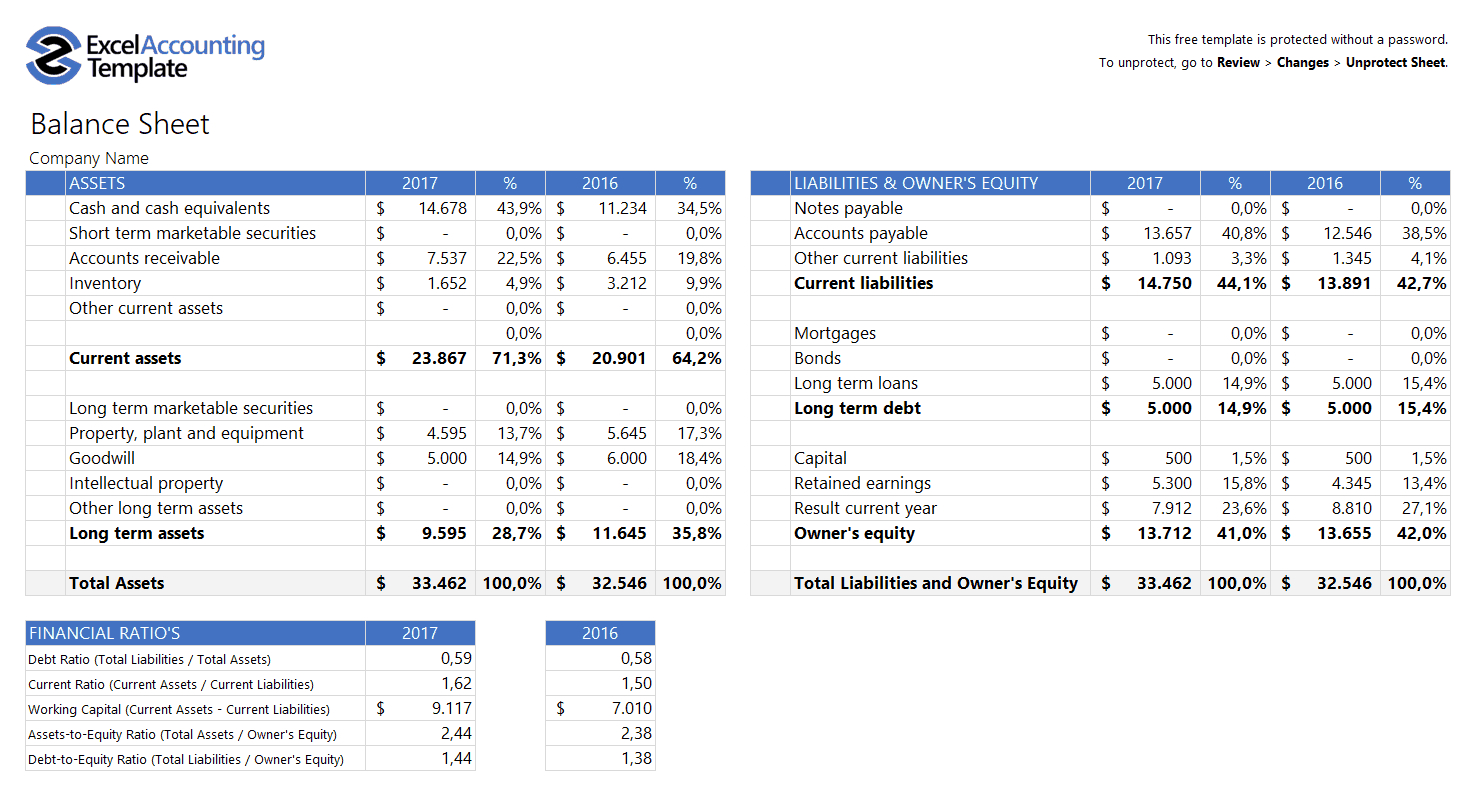Click the result value 8.810
The height and width of the screenshot is (795, 1476).
tap(1352, 508)
